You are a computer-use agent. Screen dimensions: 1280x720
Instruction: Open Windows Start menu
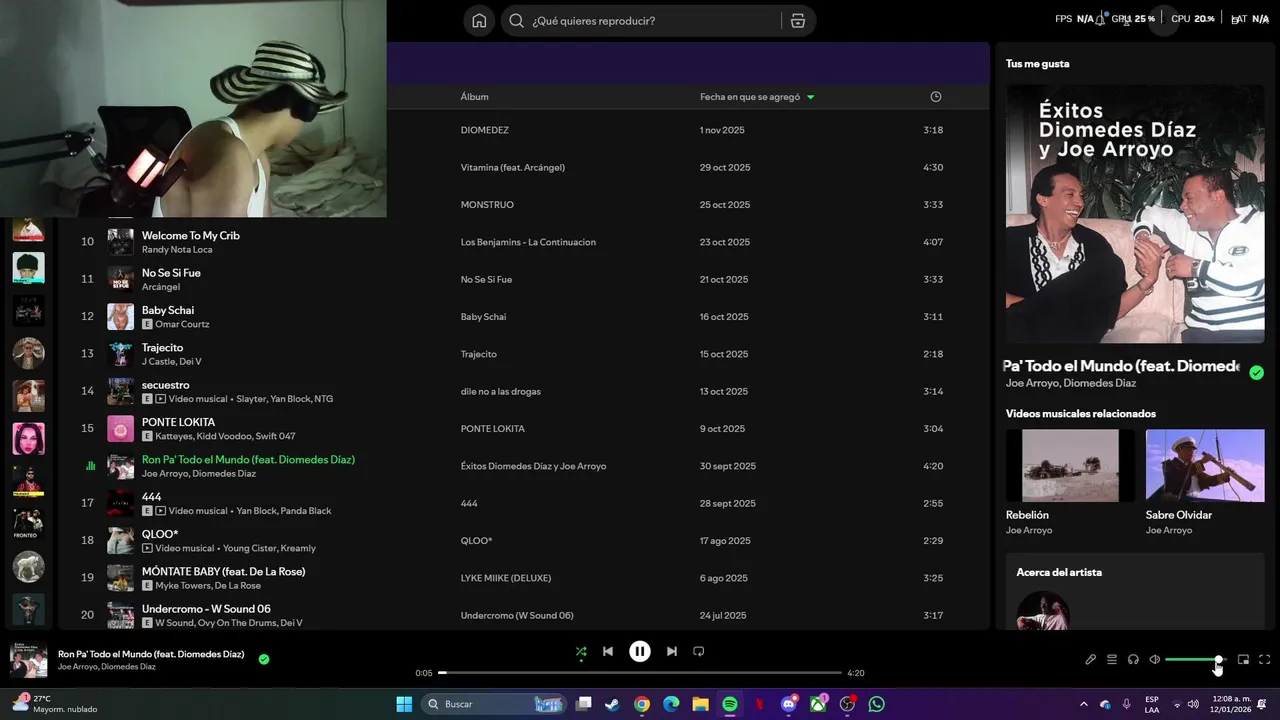click(404, 704)
